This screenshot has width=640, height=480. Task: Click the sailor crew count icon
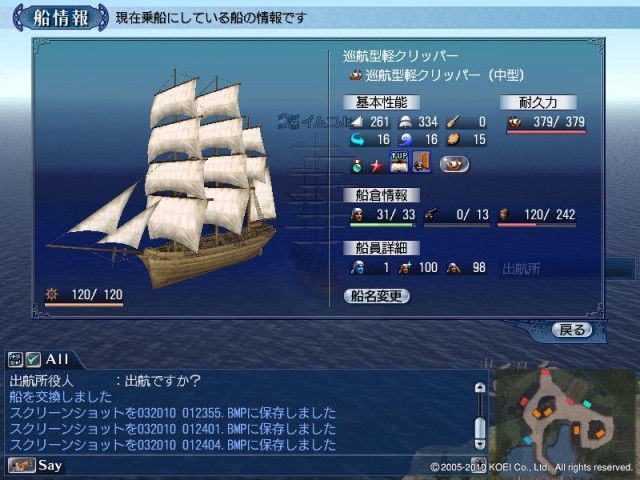[x=357, y=215]
